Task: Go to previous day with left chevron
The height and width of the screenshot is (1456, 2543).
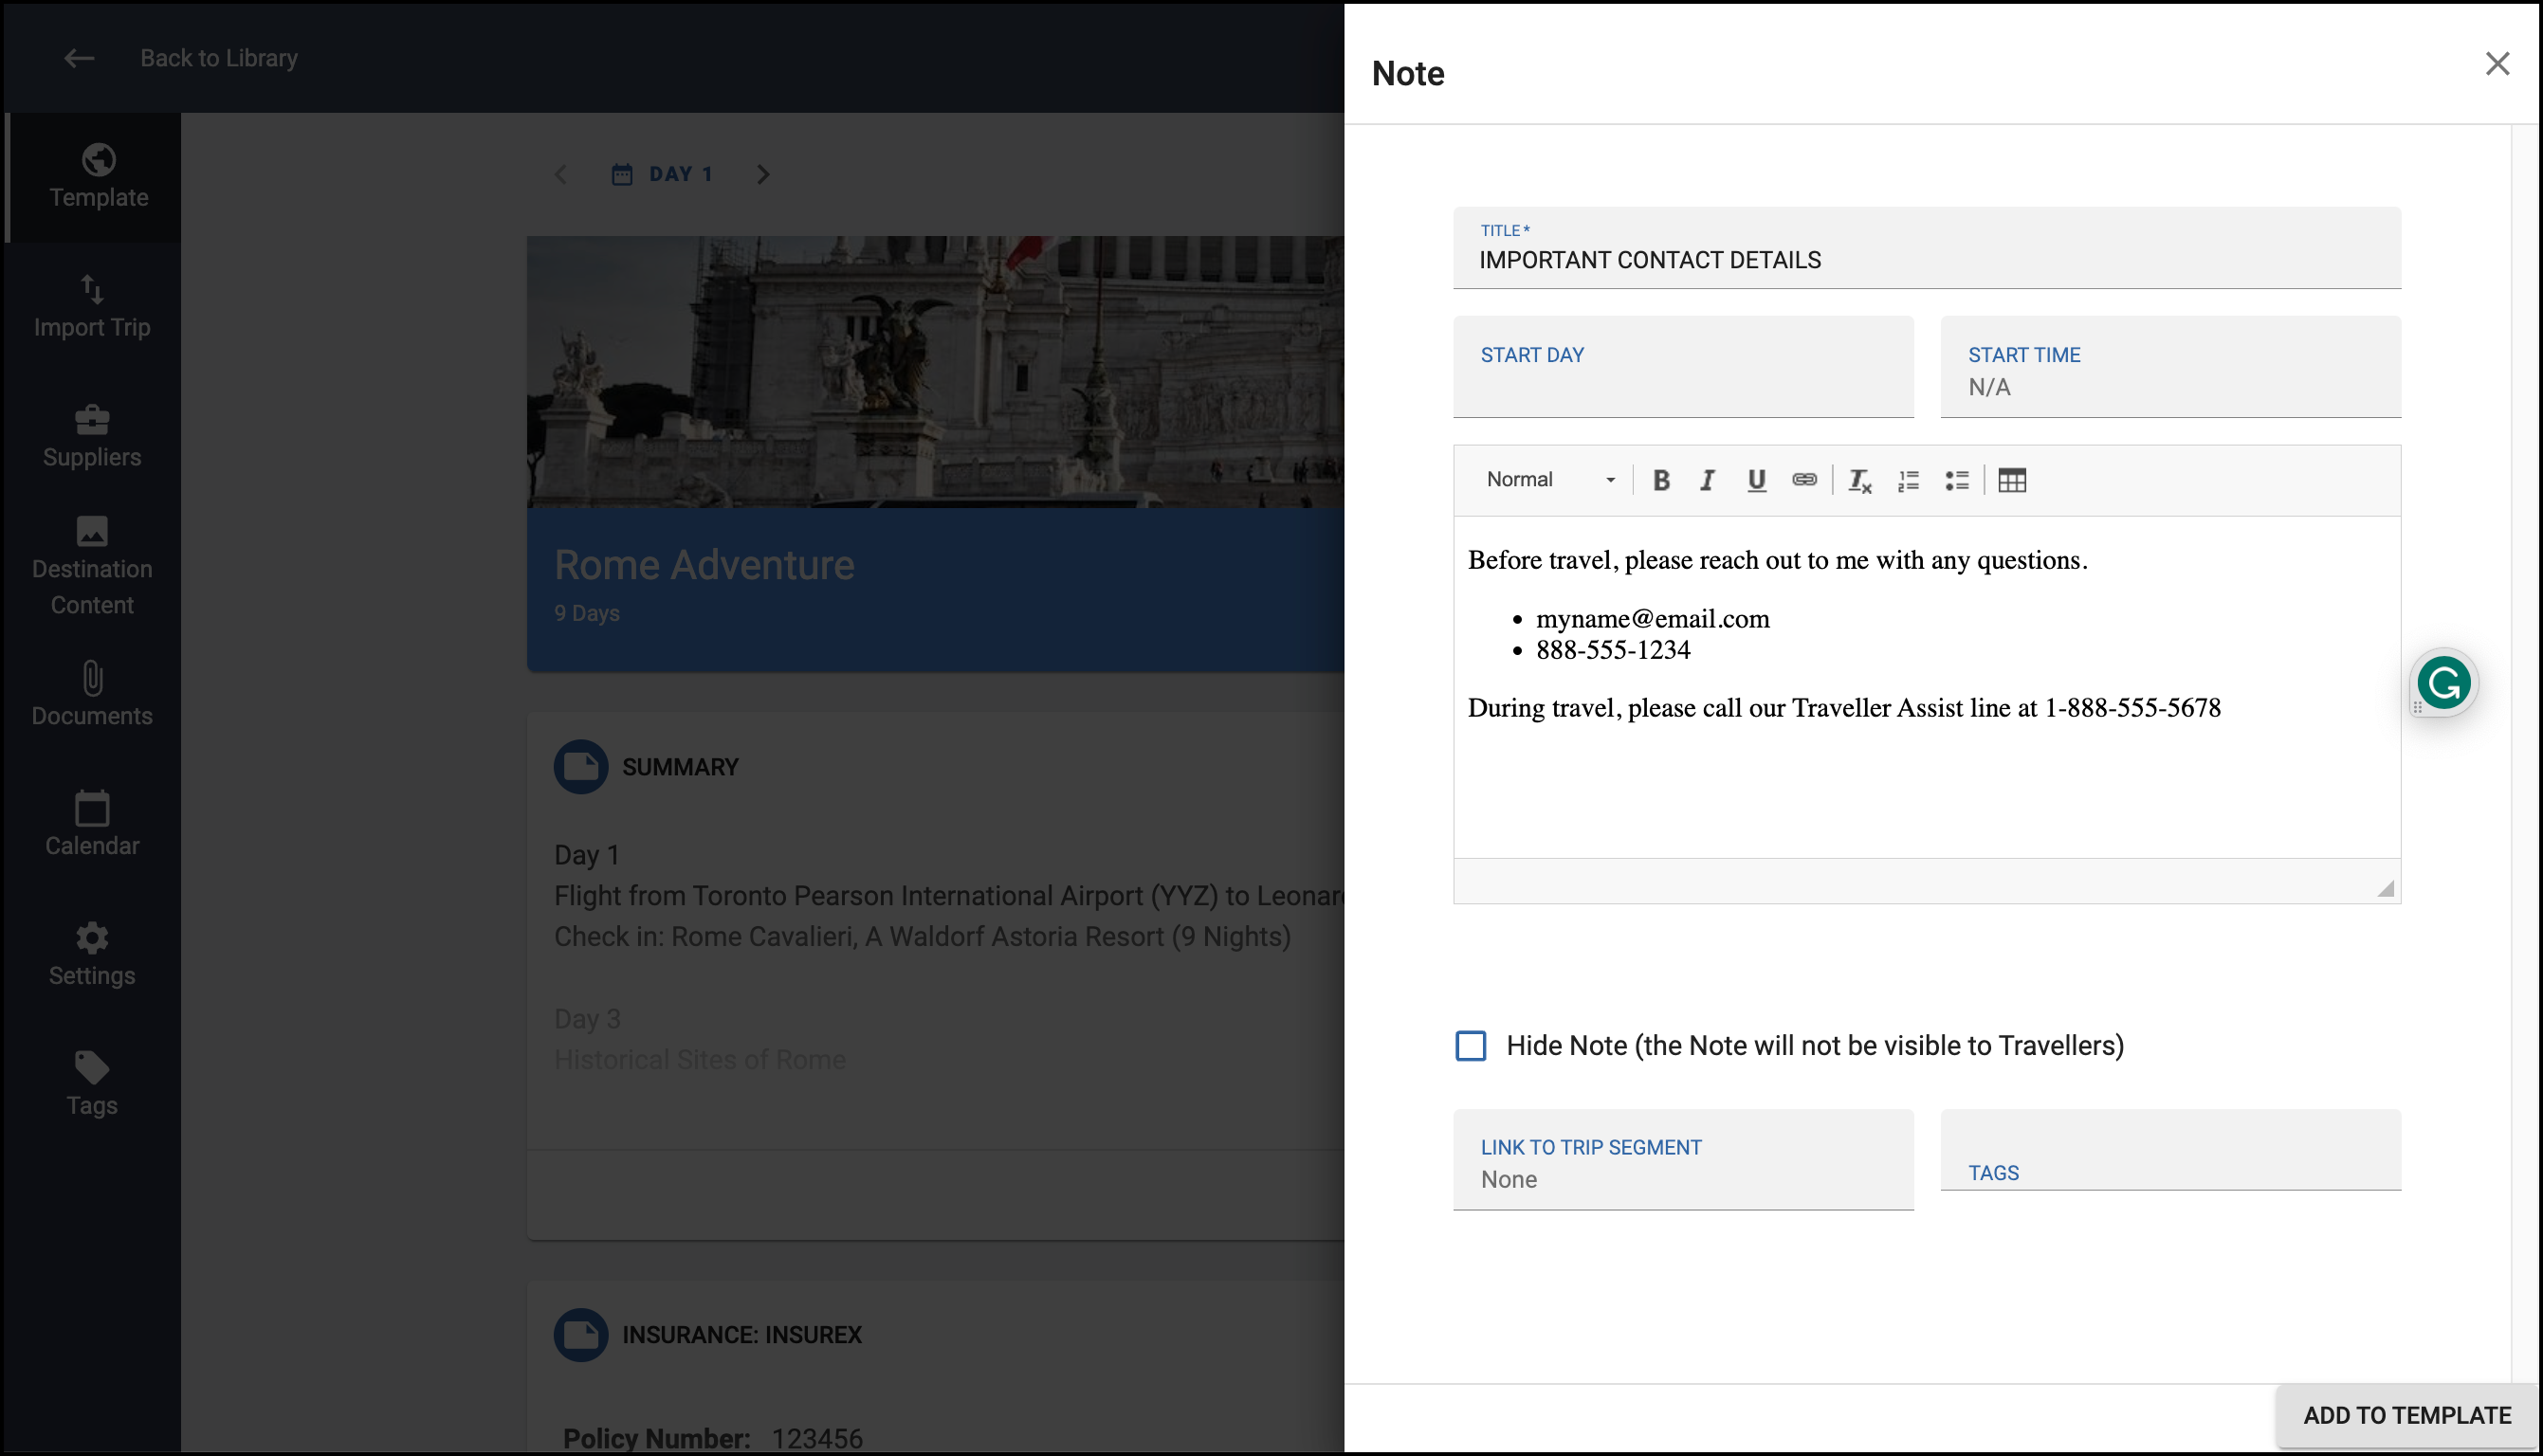Action: (560, 175)
